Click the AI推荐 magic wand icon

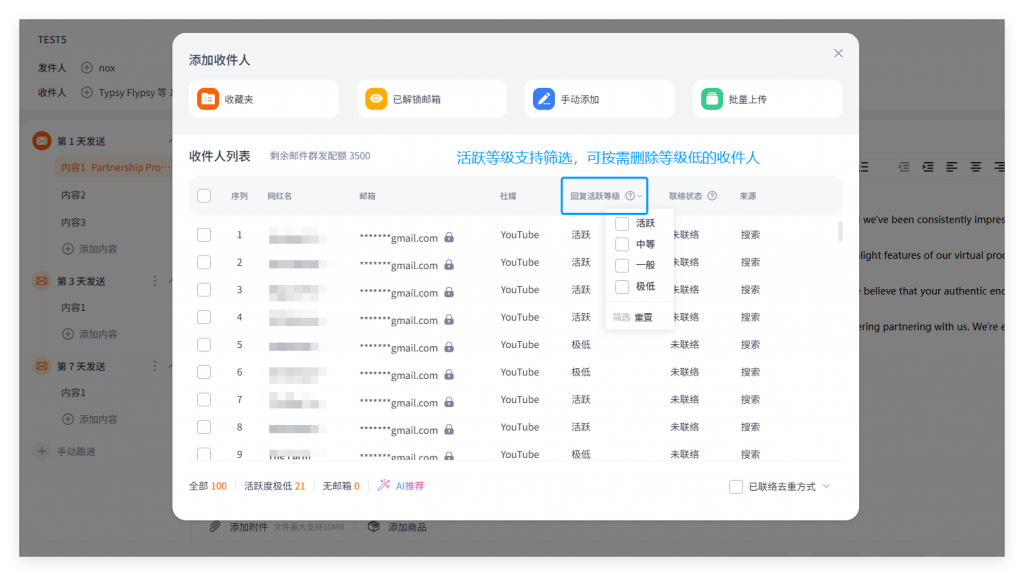click(x=383, y=486)
